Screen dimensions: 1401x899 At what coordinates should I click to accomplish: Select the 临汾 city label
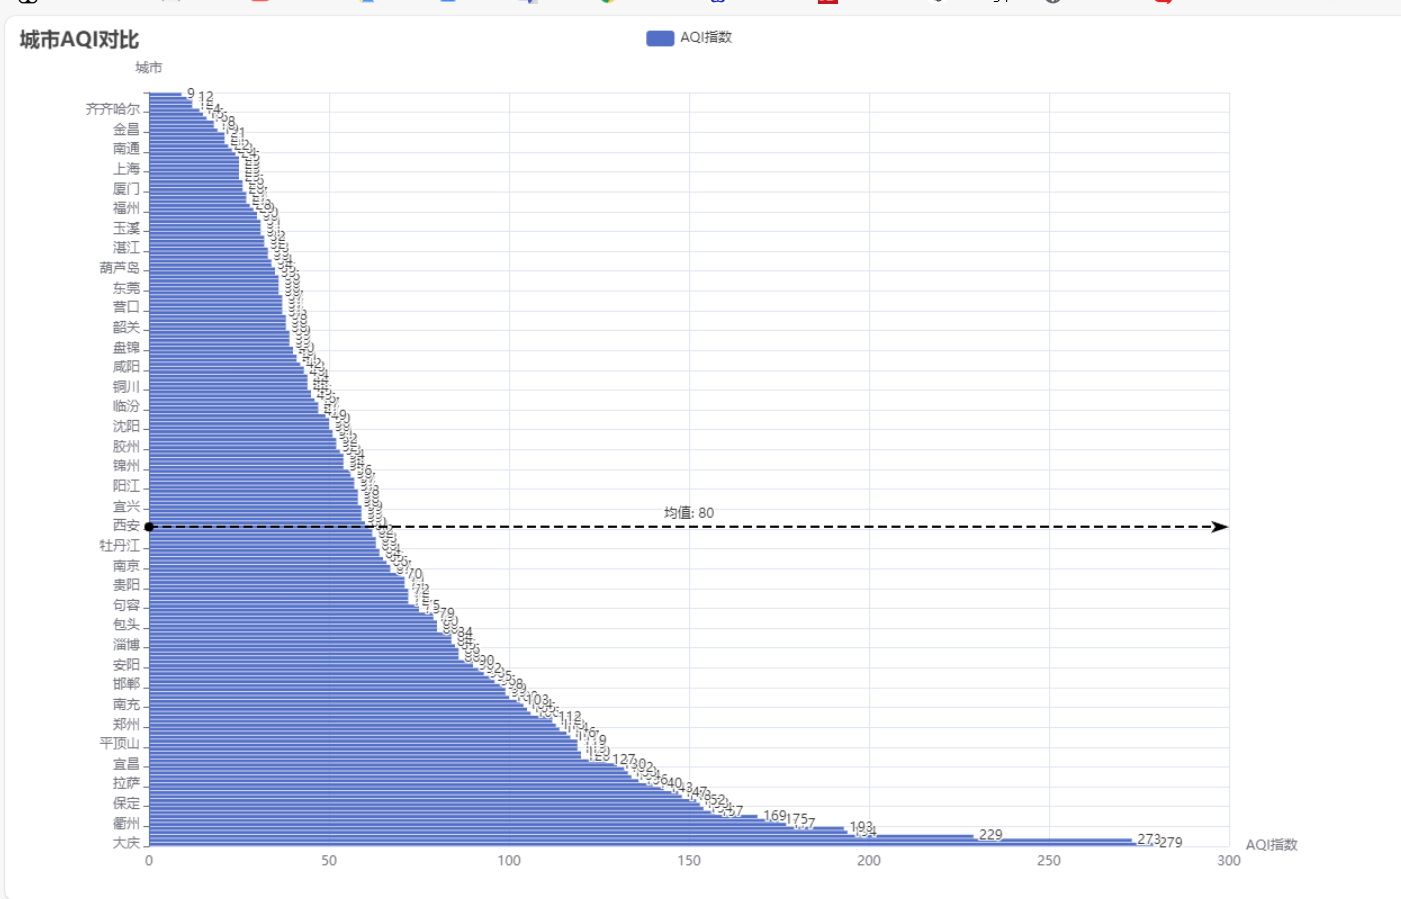click(x=127, y=406)
